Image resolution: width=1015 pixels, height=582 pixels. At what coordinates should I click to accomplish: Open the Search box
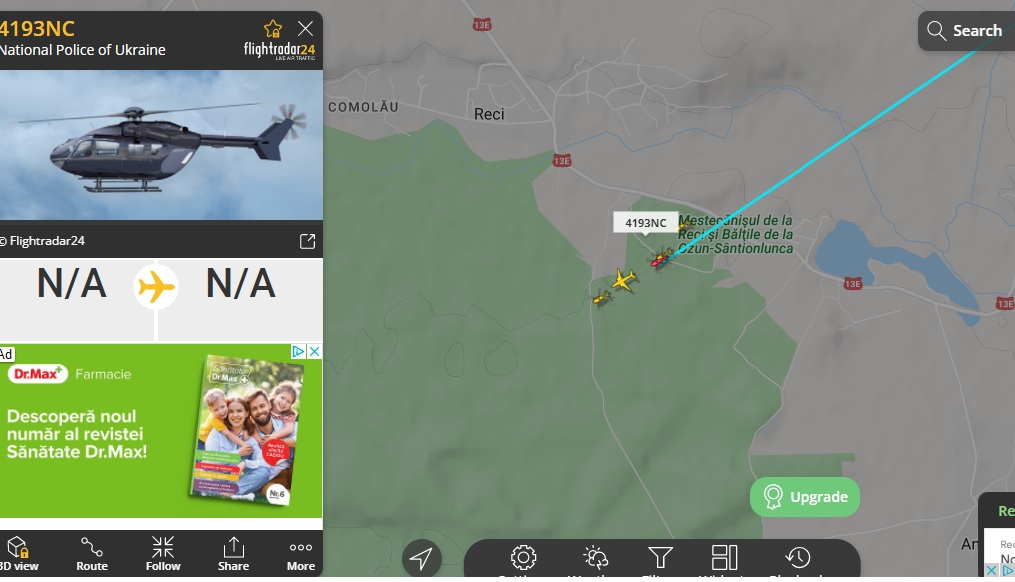(x=966, y=30)
